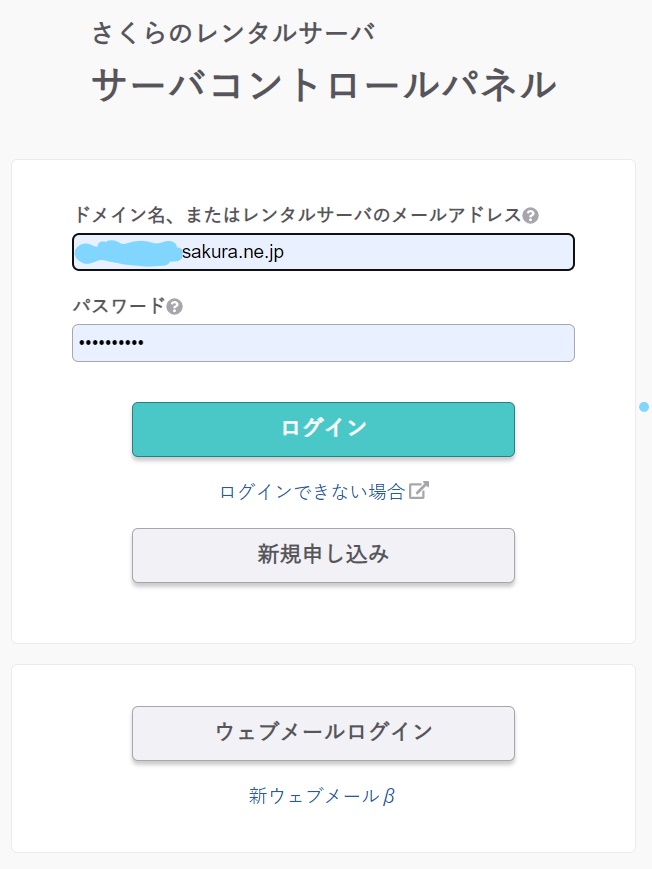
Task: Open the ログインできない場合 link
Action: 312,492
